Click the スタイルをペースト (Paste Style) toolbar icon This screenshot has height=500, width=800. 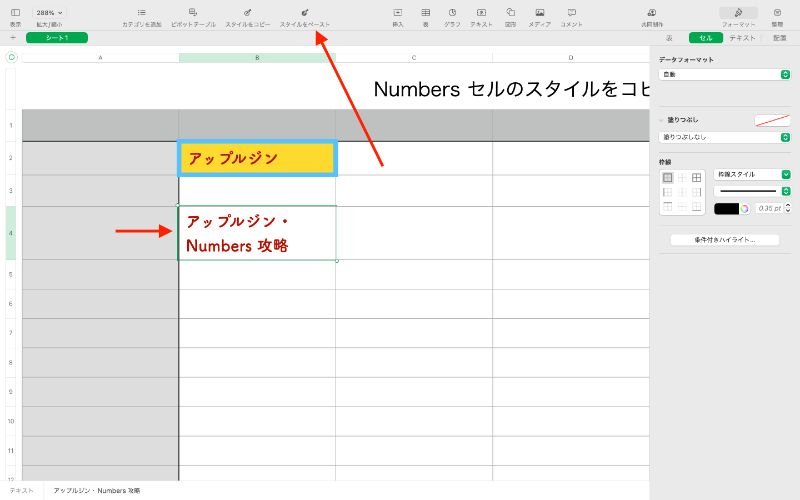click(305, 12)
